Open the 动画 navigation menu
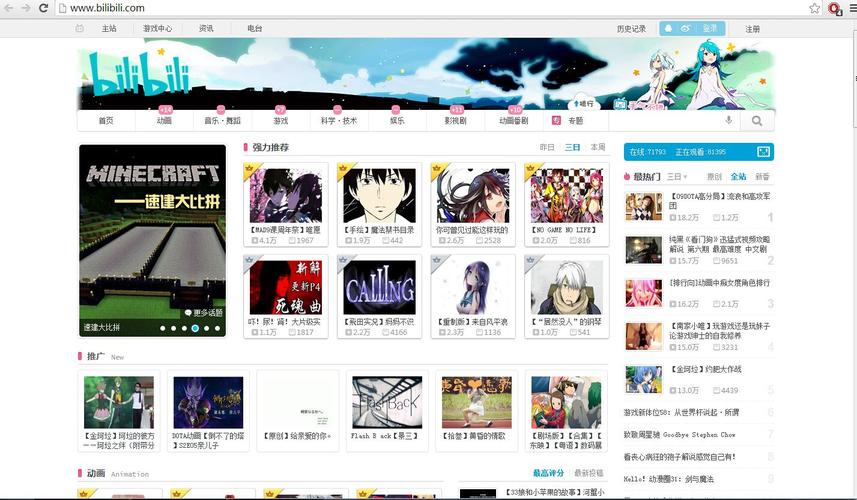 tap(165, 121)
